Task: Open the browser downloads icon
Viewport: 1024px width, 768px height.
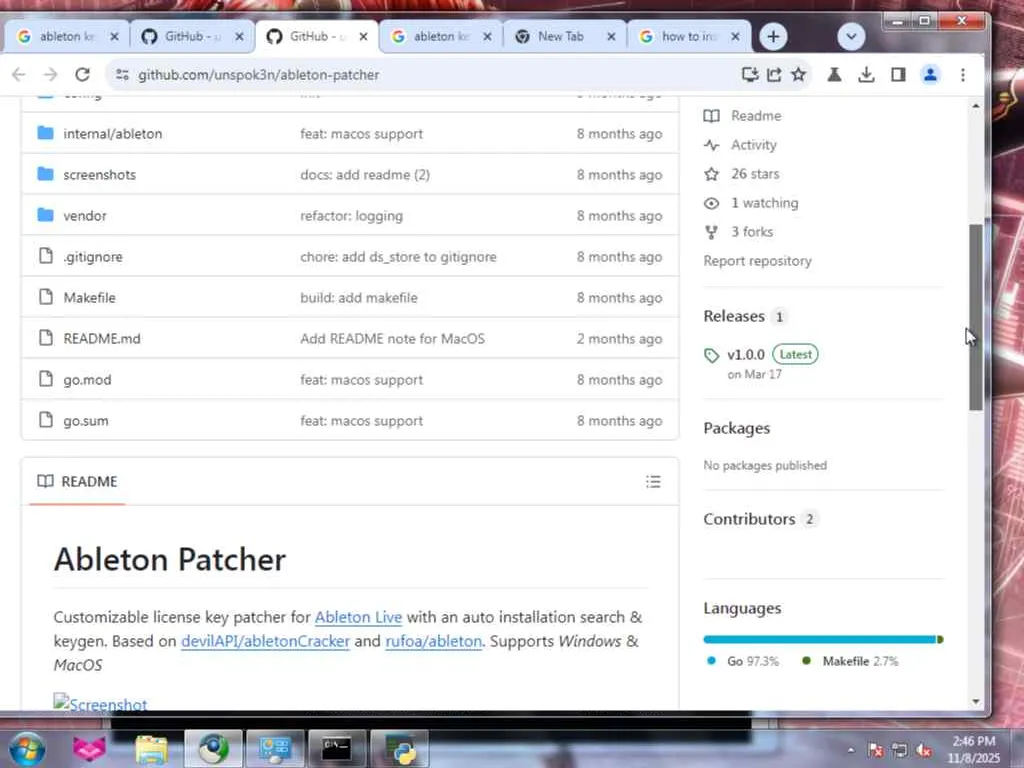Action: pos(866,74)
